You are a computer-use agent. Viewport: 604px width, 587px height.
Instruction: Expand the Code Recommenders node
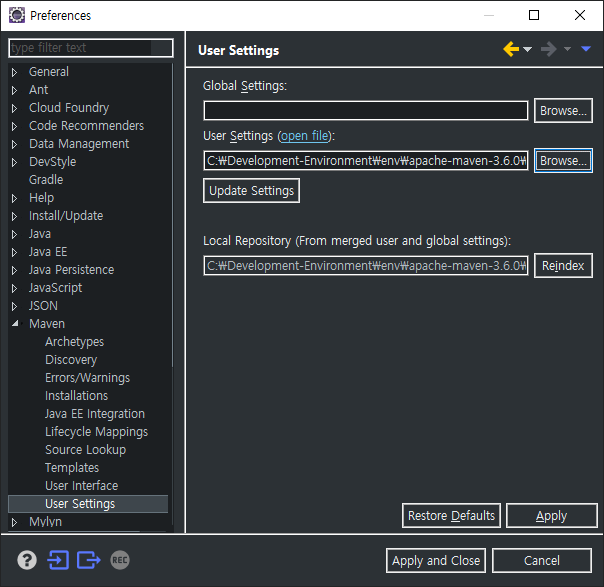point(15,126)
